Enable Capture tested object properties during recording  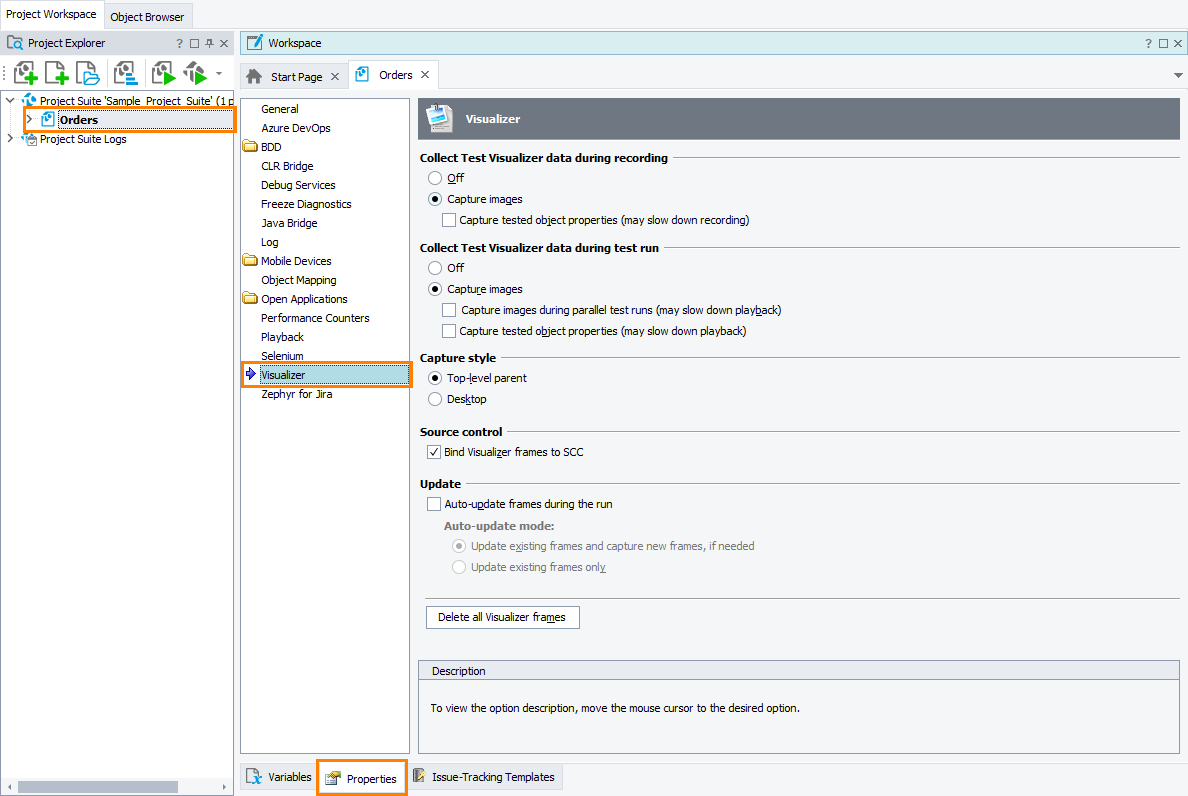449,219
